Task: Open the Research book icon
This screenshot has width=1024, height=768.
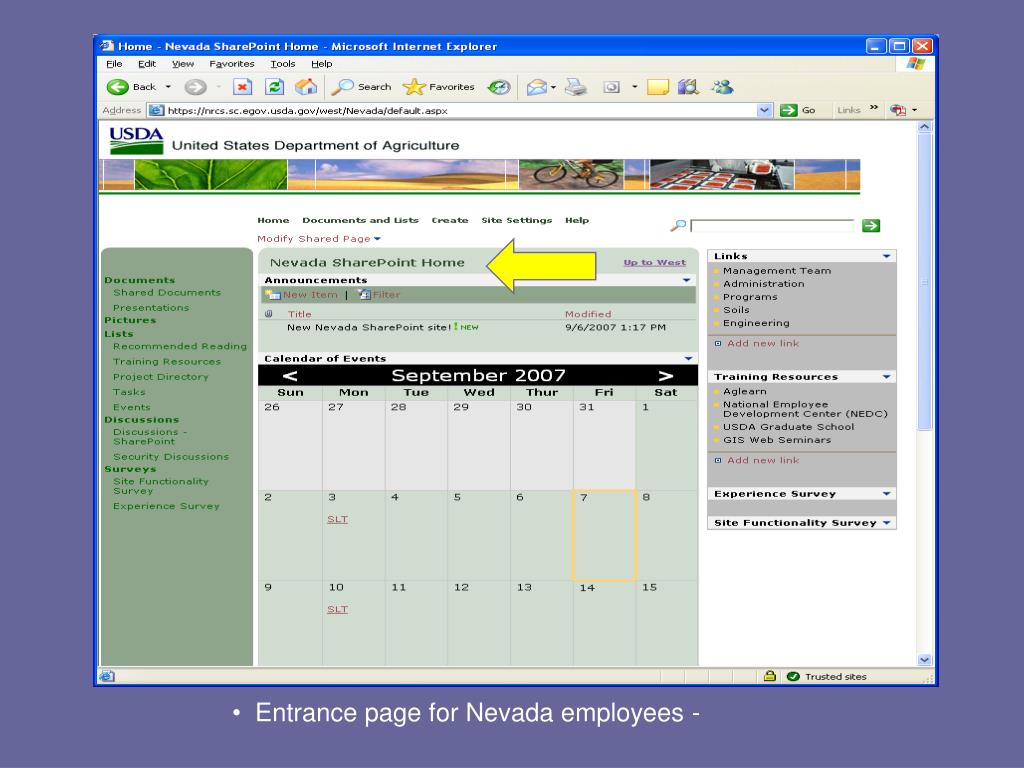Action: [688, 87]
